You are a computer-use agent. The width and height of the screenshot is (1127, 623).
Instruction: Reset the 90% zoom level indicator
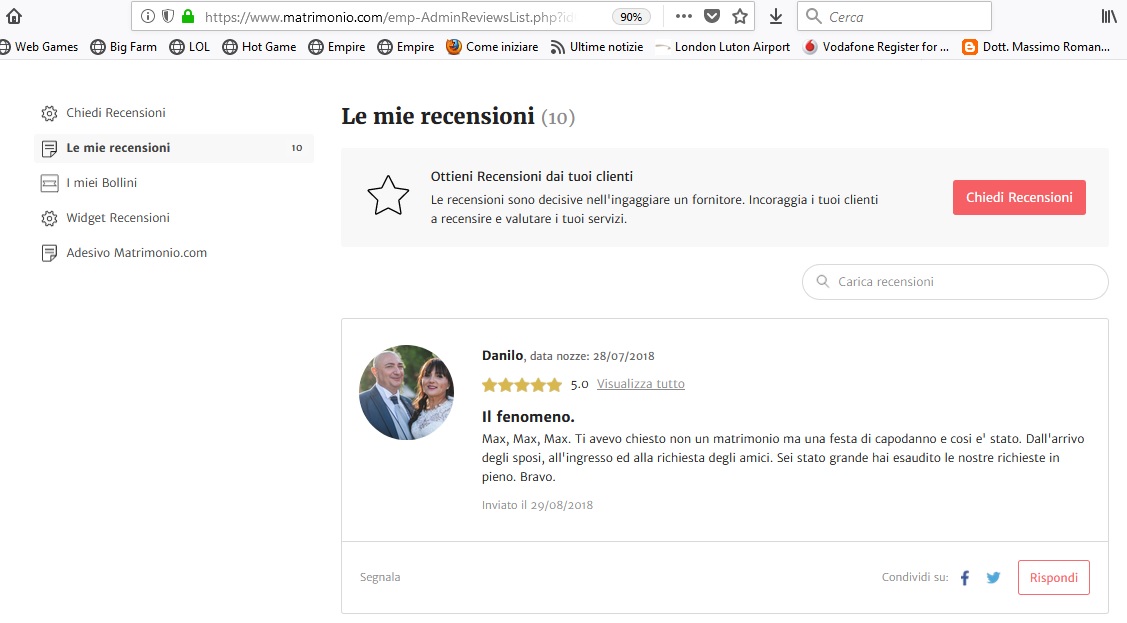pyautogui.click(x=631, y=17)
